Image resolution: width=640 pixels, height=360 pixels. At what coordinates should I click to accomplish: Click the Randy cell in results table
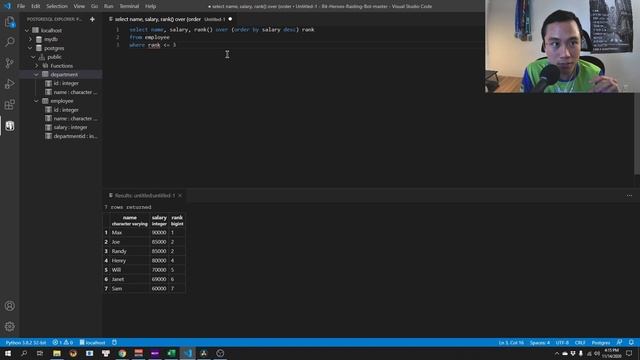[x=129, y=251]
